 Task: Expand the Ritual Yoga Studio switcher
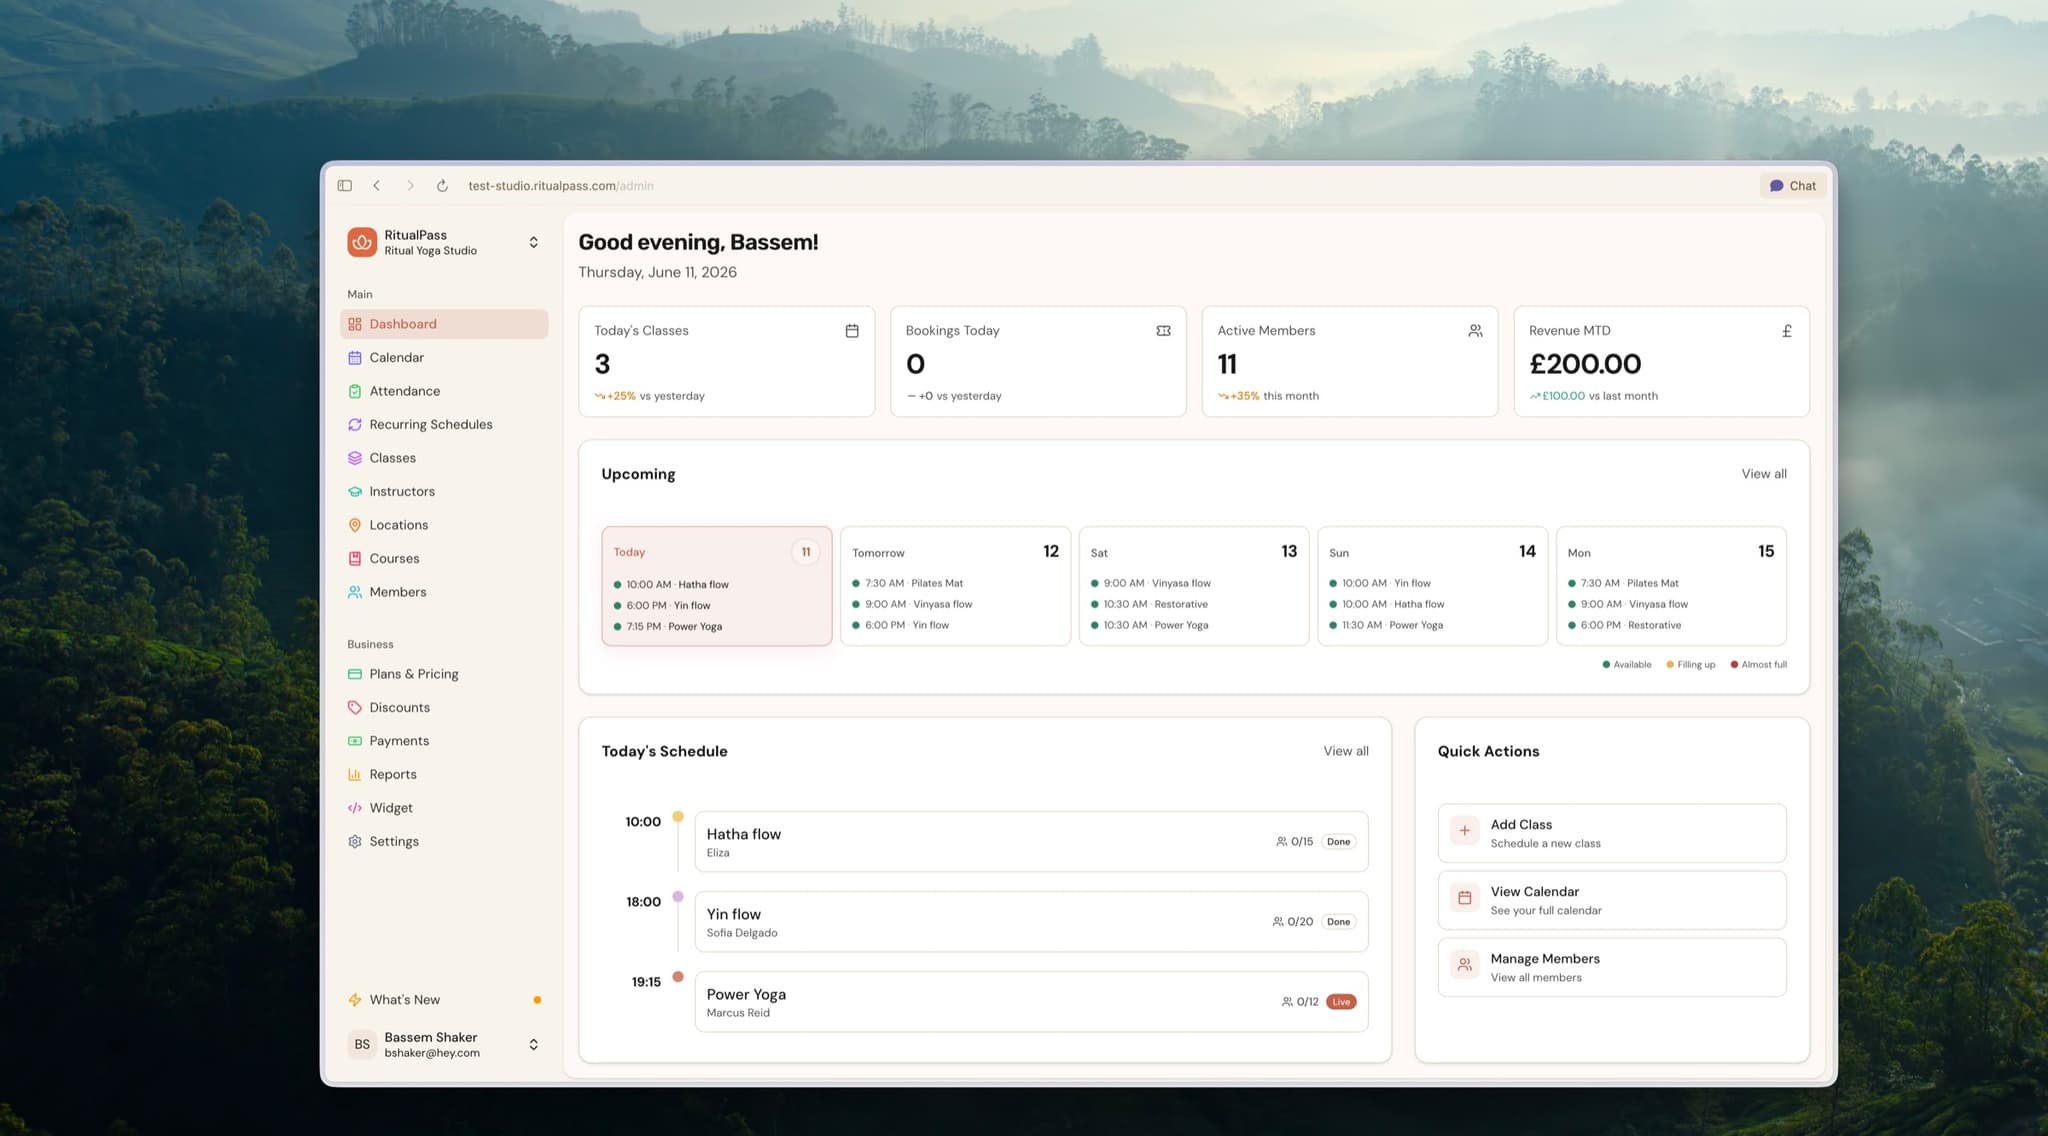point(534,242)
